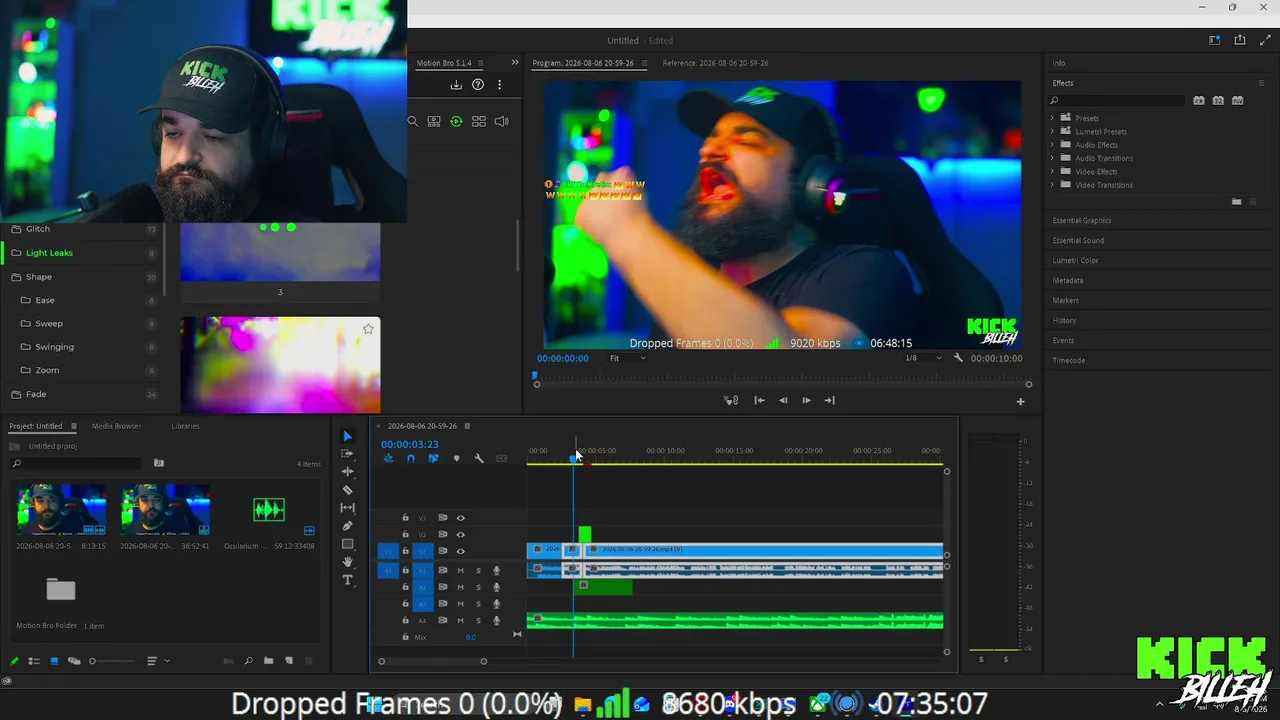Open the Lumetri Color panel
The height and width of the screenshot is (720, 1280).
click(x=1075, y=260)
